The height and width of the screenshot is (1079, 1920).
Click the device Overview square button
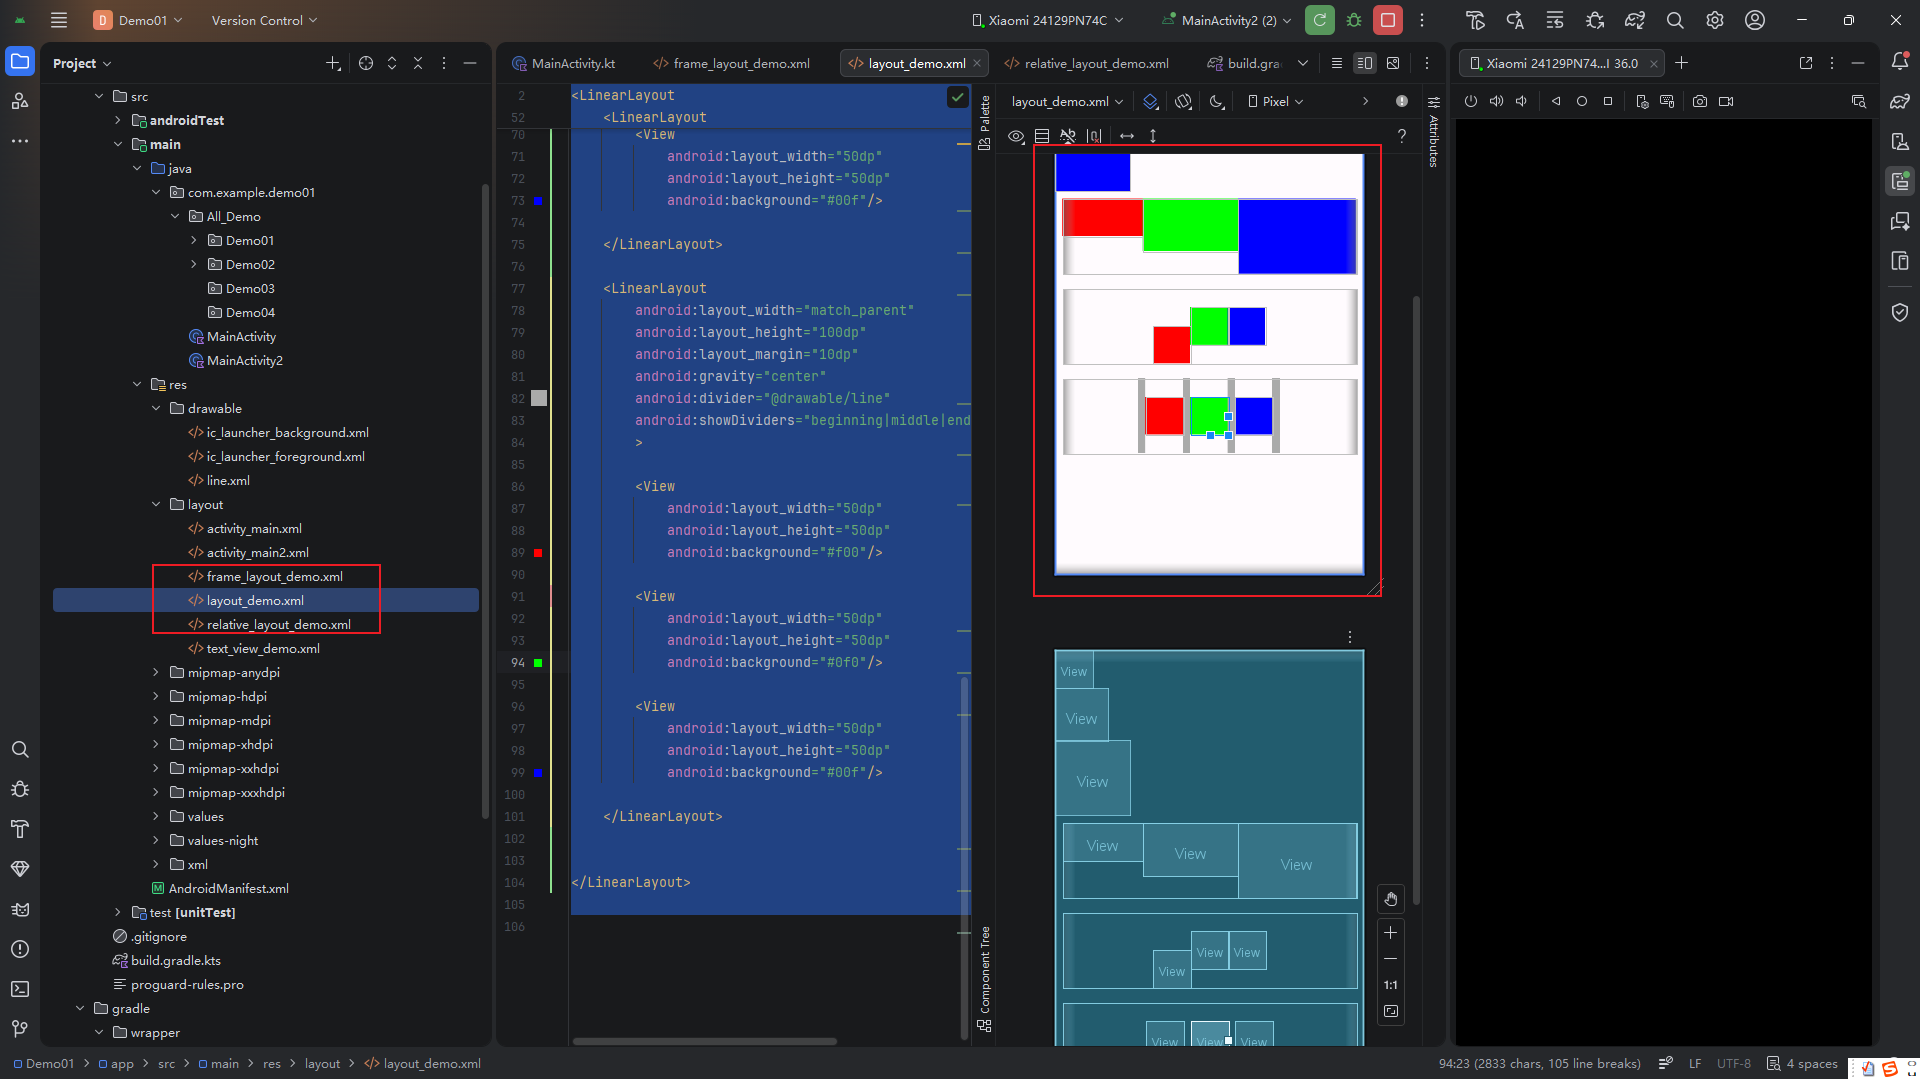[x=1608, y=101]
